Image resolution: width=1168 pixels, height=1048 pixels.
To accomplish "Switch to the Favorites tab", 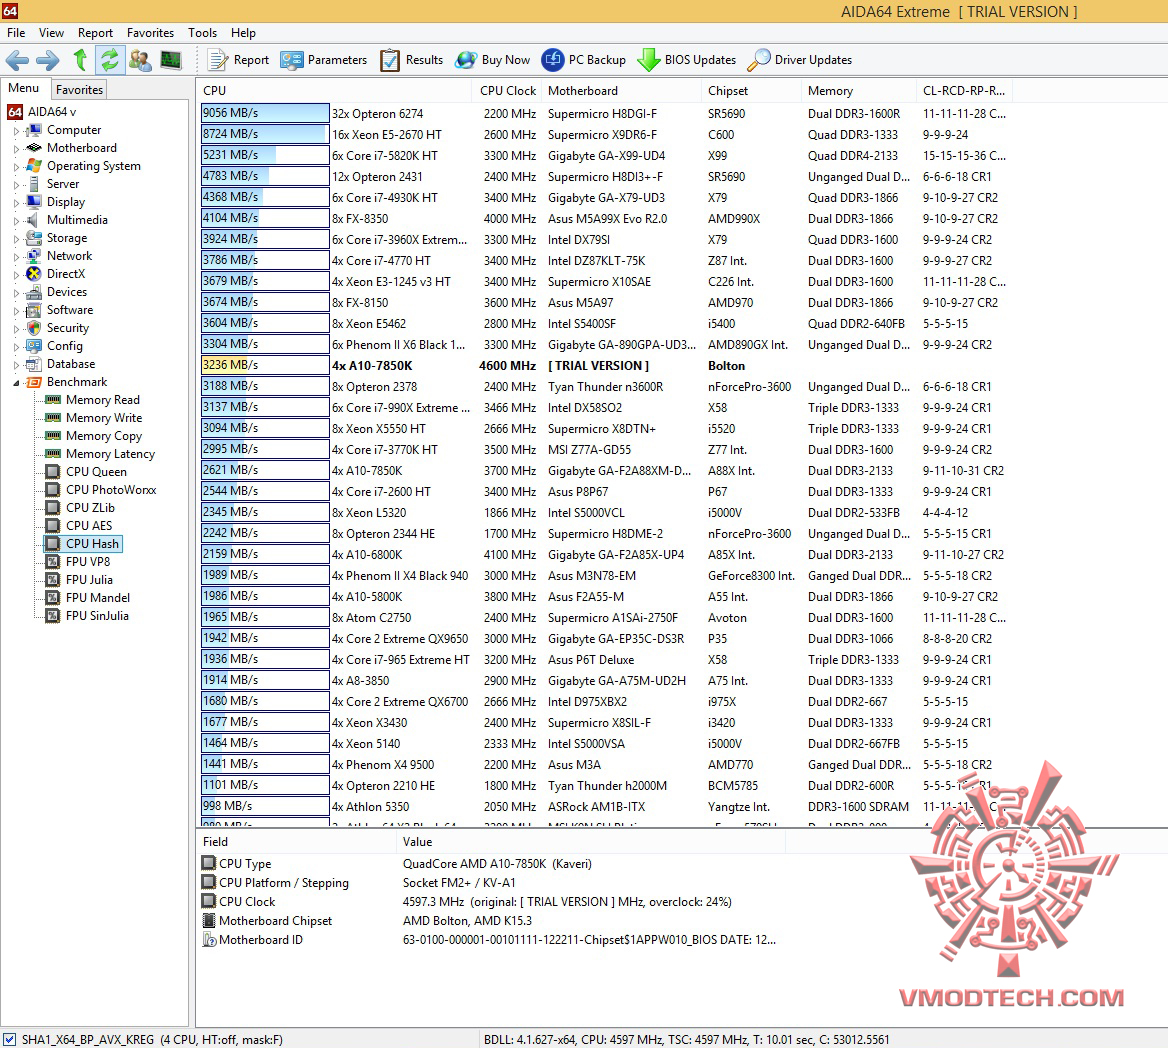I will pyautogui.click(x=79, y=89).
